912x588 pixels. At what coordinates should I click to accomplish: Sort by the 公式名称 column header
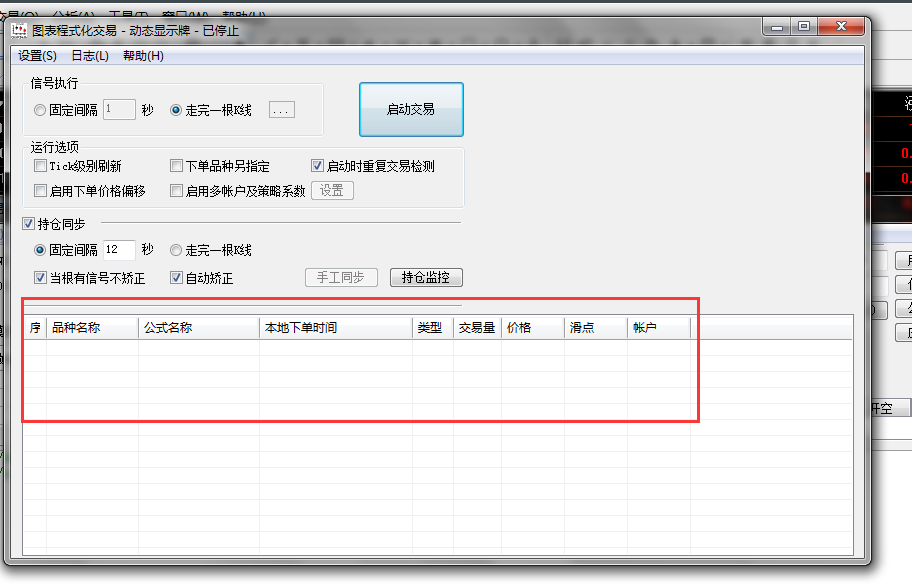199,327
